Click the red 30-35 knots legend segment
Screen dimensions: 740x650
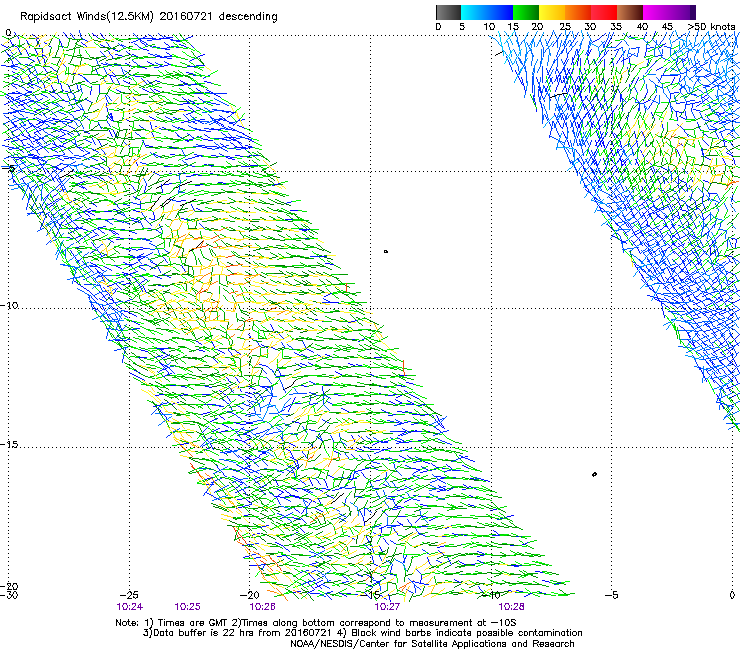coord(604,12)
